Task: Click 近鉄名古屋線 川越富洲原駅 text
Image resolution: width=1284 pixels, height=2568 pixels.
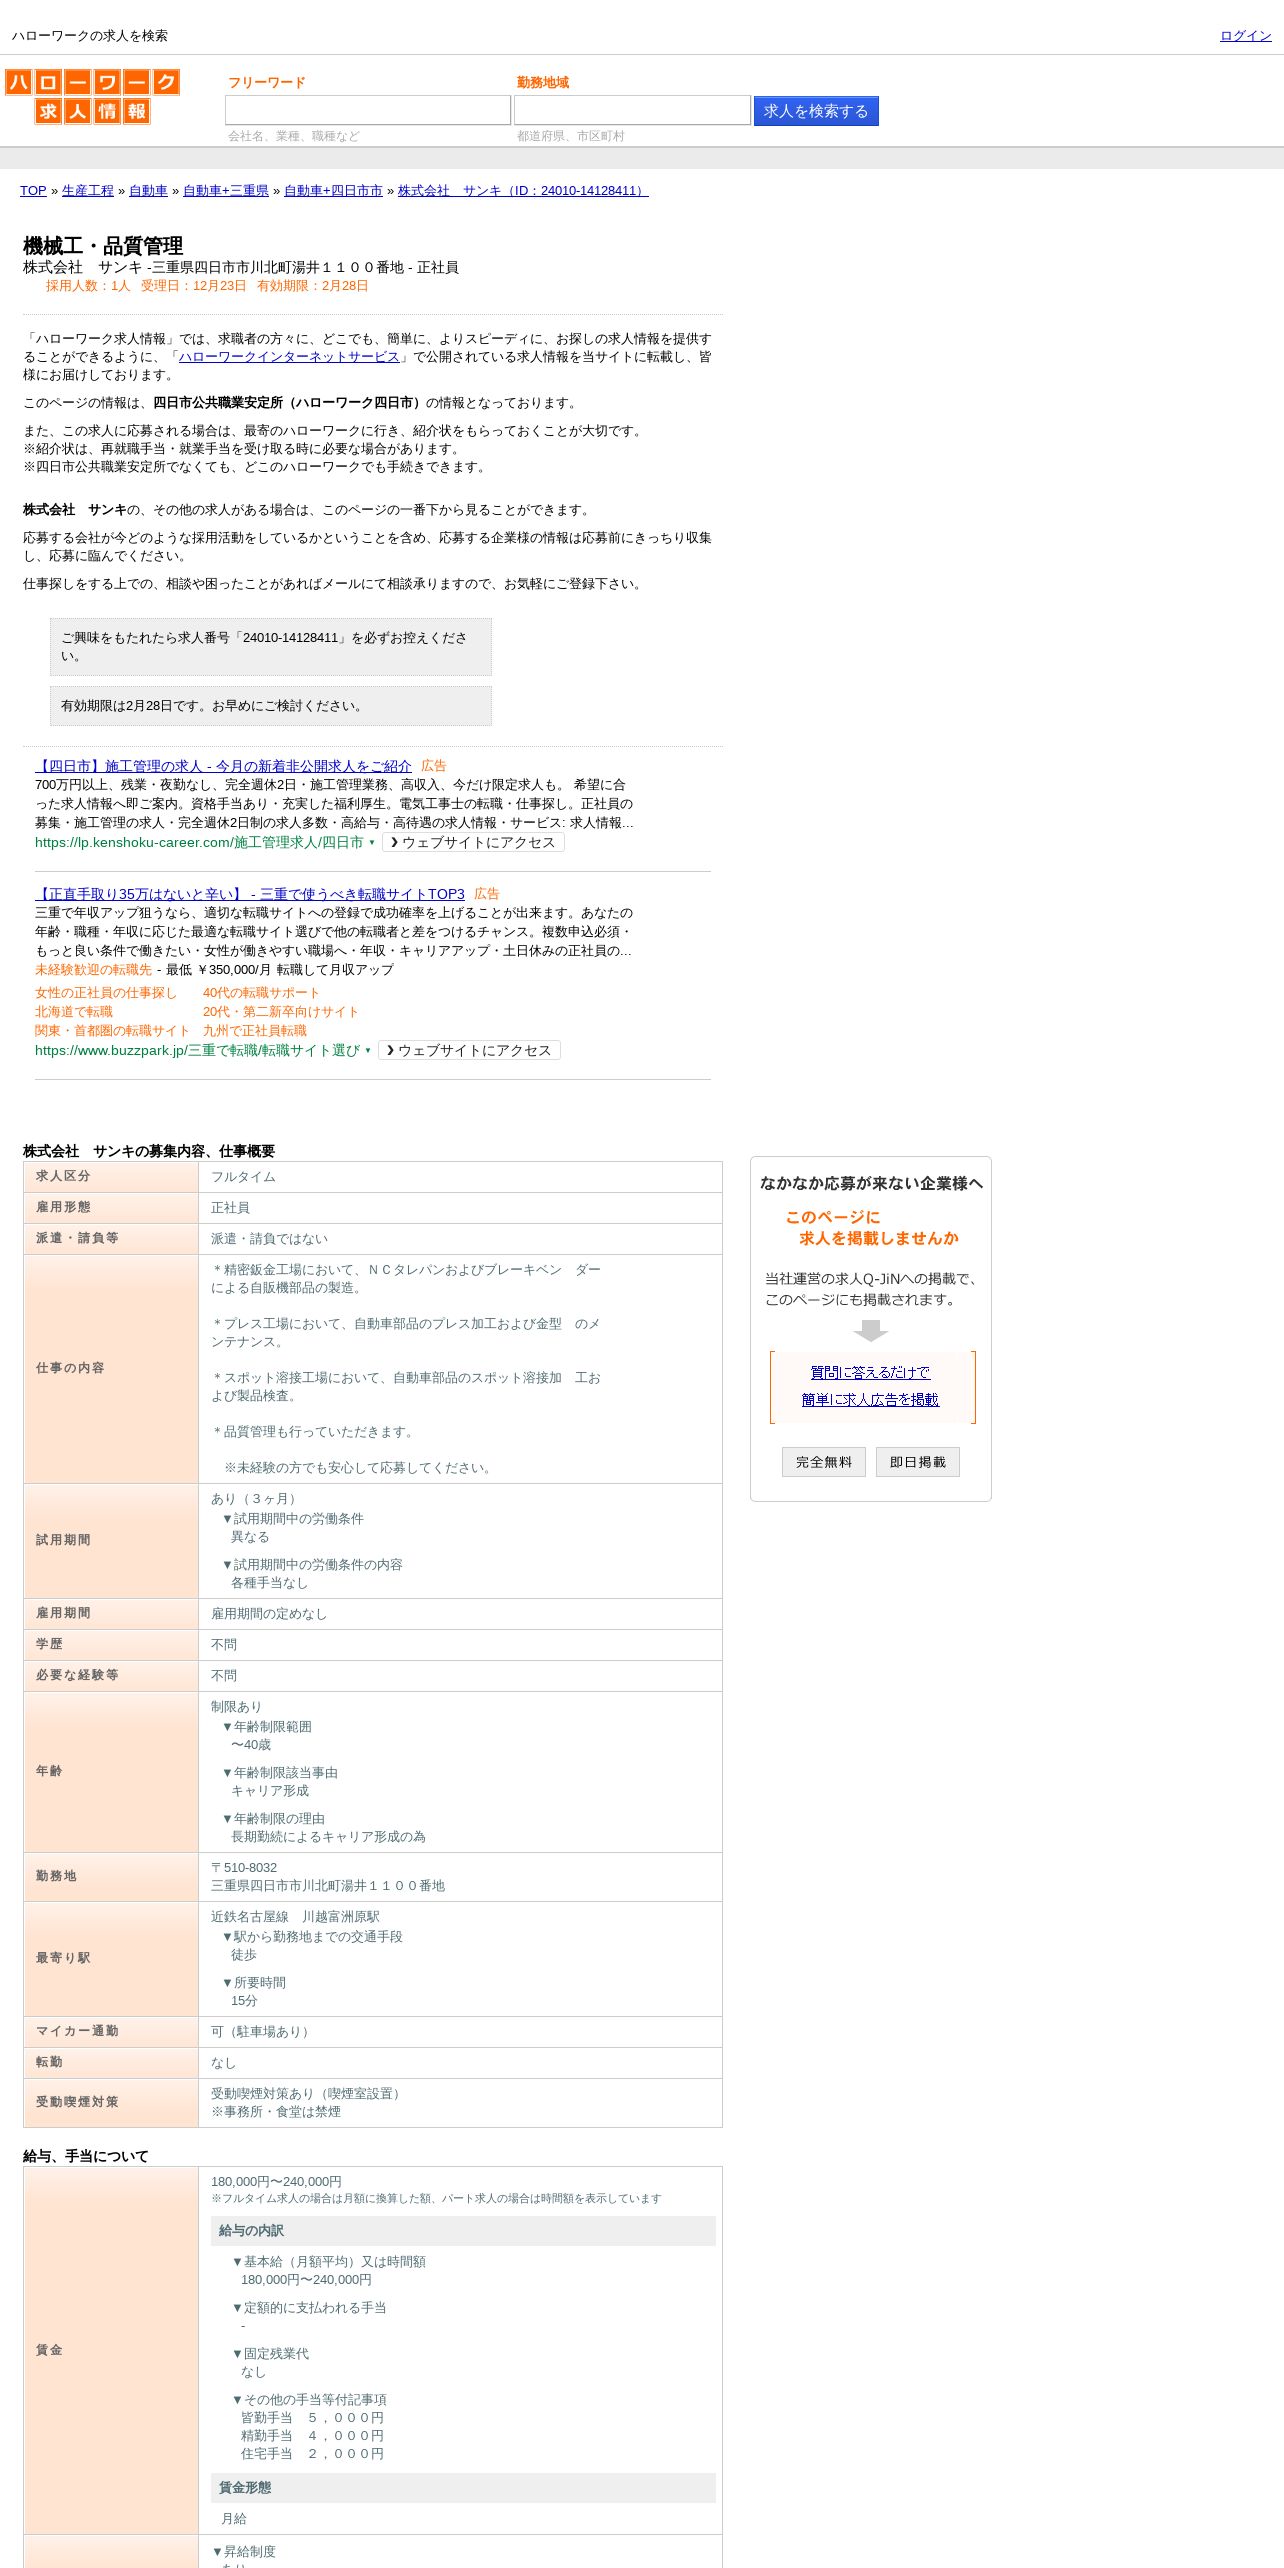Action: pos(295,1917)
